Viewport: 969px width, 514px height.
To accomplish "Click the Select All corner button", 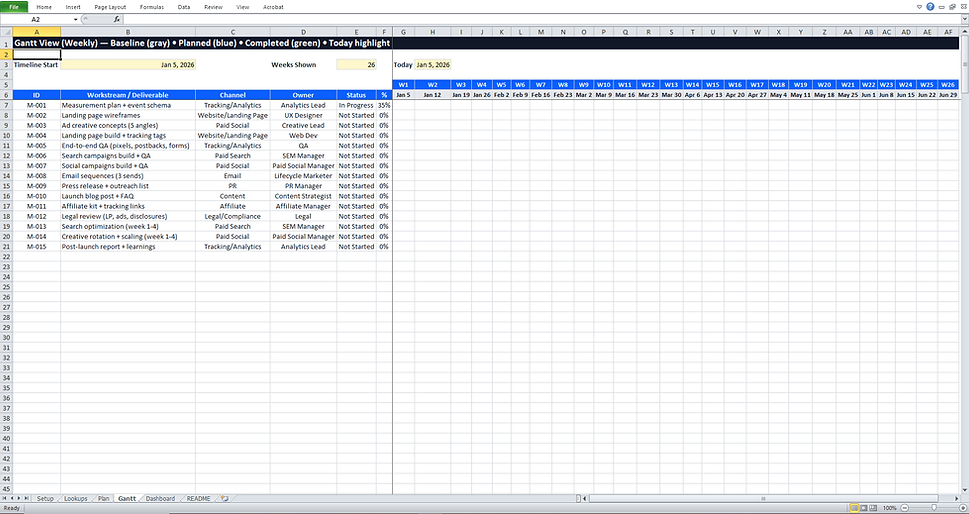I will coord(6,32).
